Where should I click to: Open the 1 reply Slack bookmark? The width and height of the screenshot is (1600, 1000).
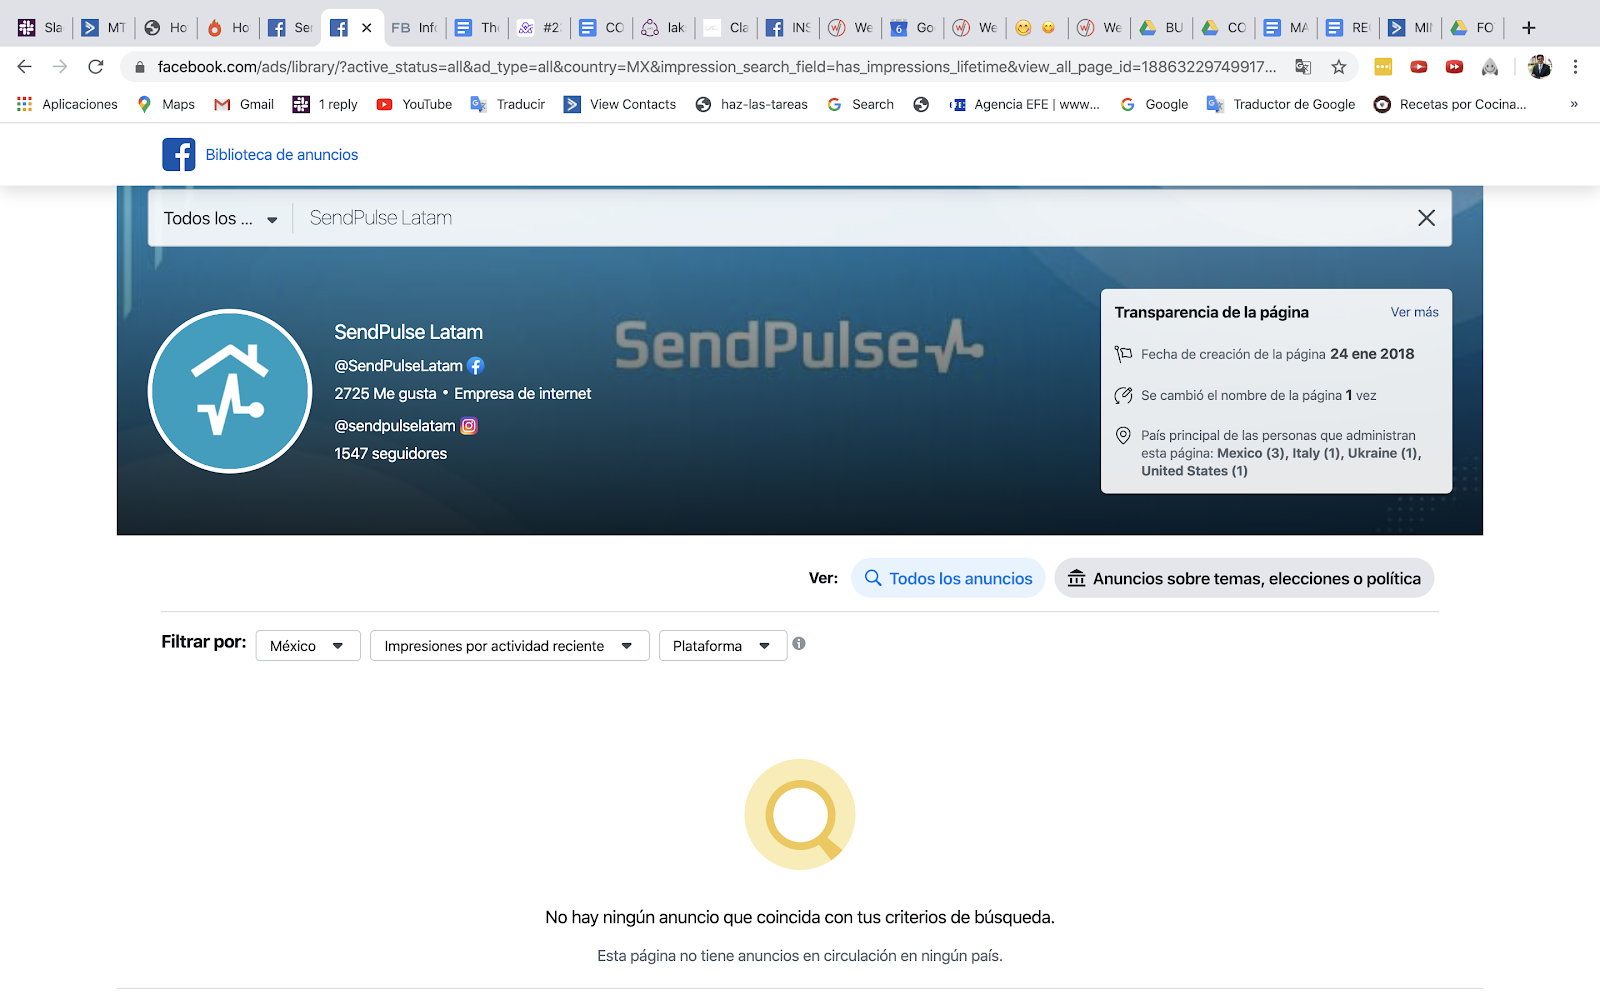coord(325,104)
